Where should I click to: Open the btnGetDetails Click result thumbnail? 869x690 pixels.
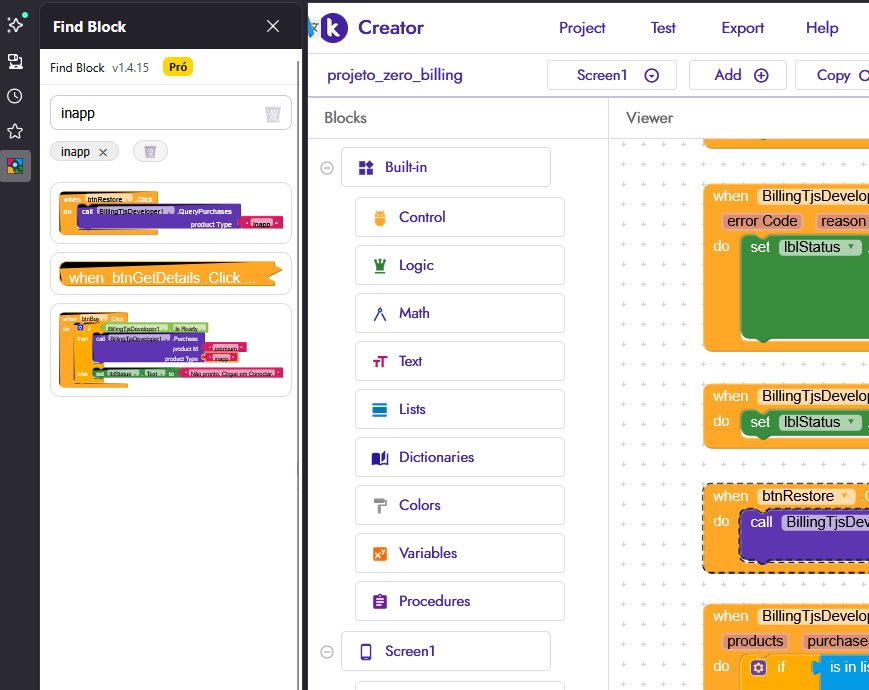click(x=171, y=274)
